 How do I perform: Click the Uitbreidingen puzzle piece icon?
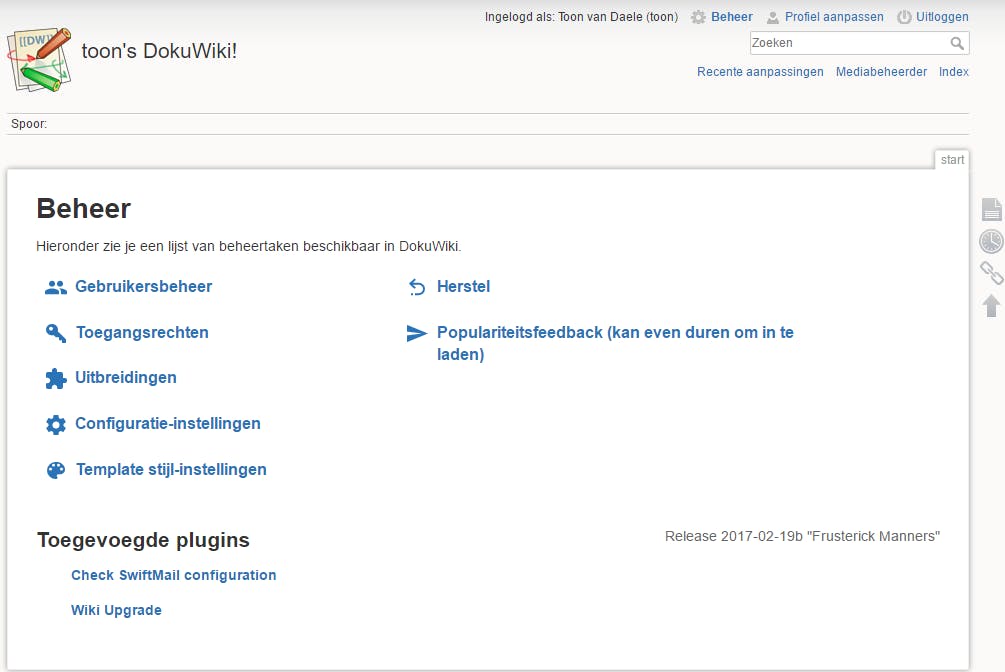coord(56,378)
